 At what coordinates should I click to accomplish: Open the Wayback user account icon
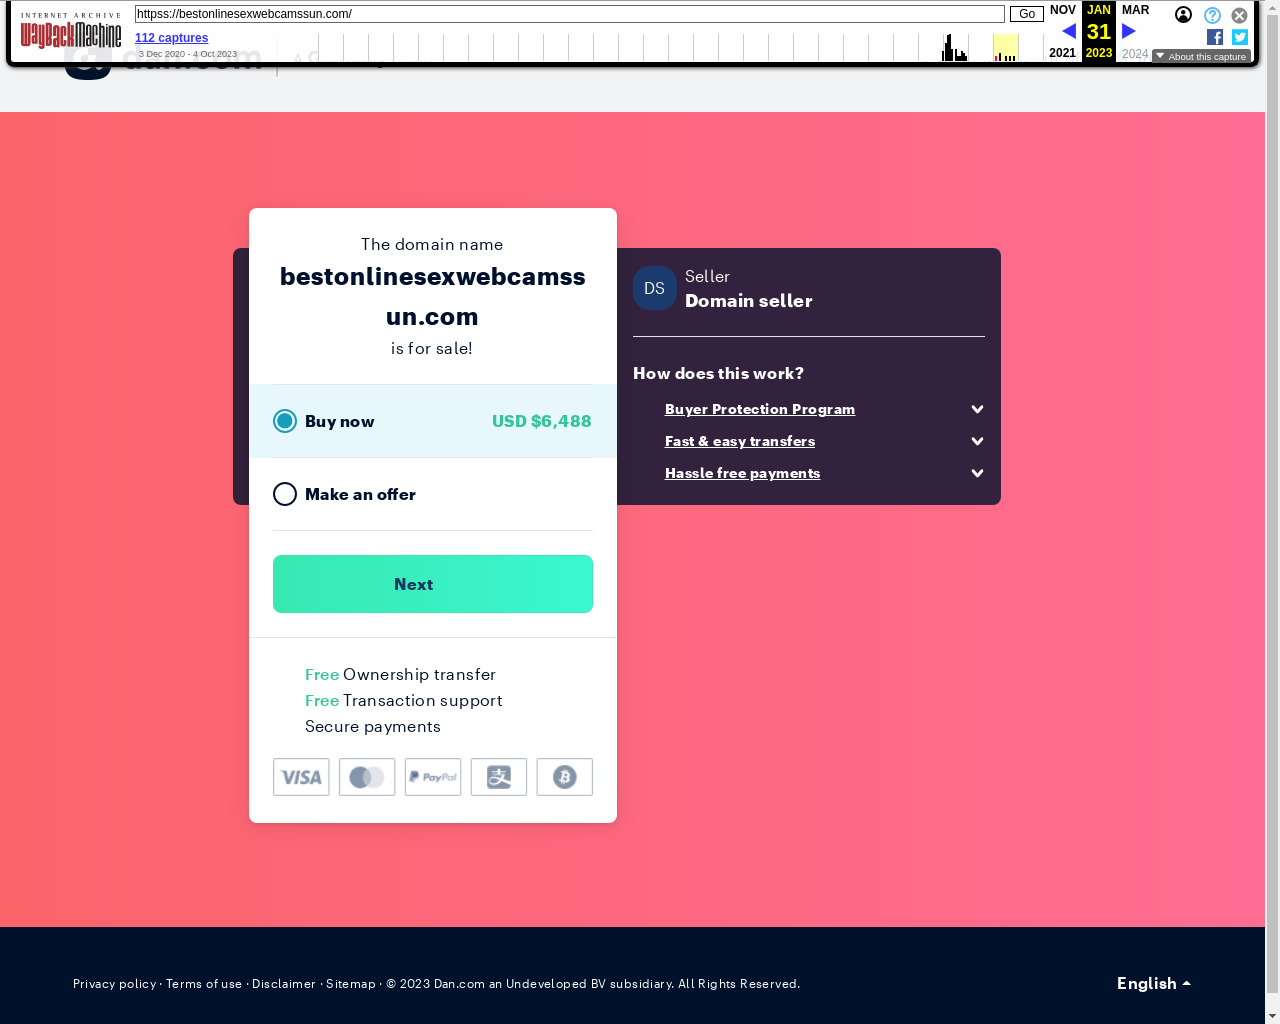tap(1183, 15)
